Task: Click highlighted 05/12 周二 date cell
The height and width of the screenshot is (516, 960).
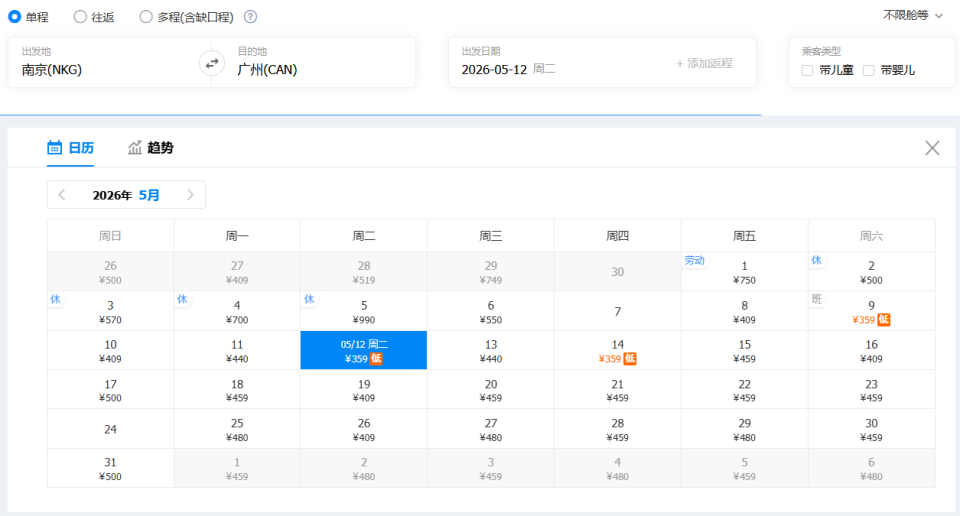Action: tap(364, 350)
